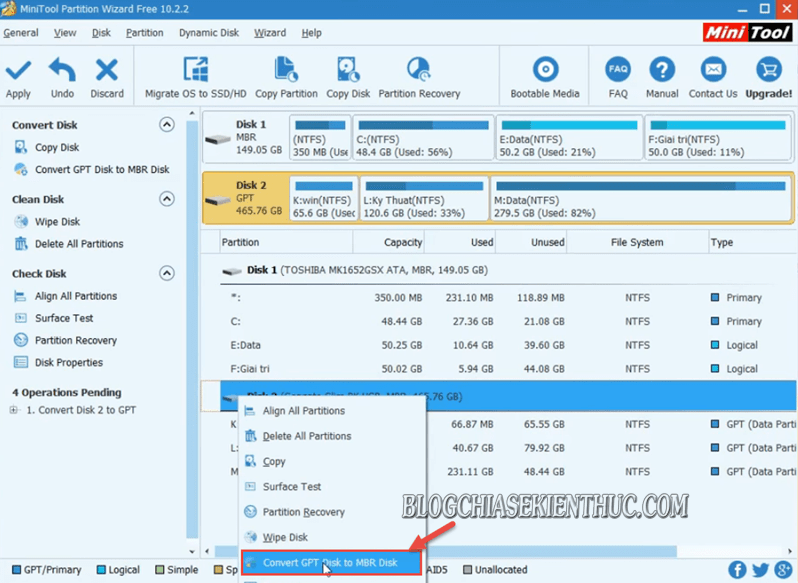Click the Undo arrow icon
The width and height of the screenshot is (798, 583).
(x=62, y=70)
